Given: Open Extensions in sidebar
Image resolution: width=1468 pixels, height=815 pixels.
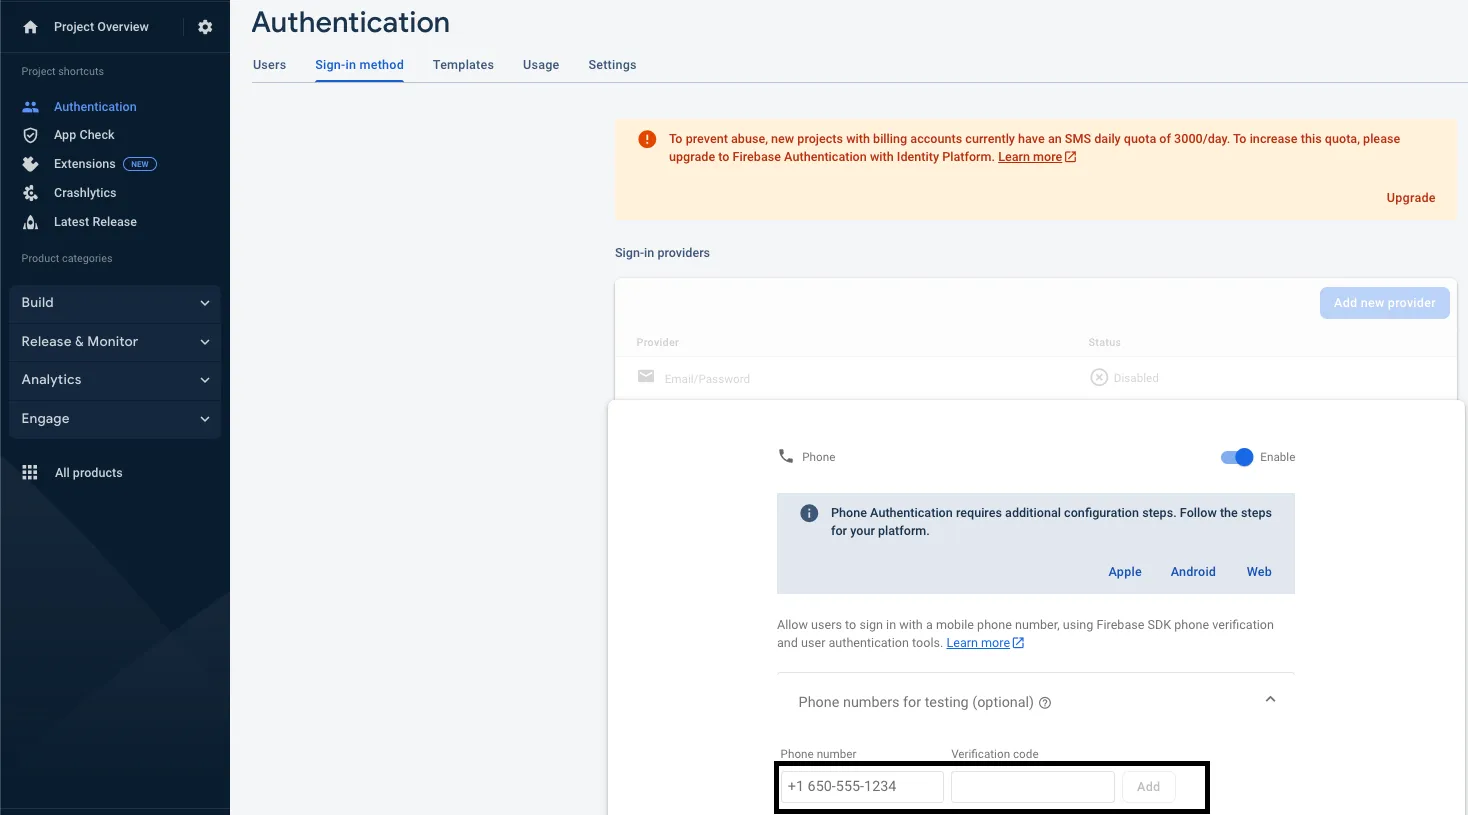Looking at the screenshot, I should pos(84,164).
